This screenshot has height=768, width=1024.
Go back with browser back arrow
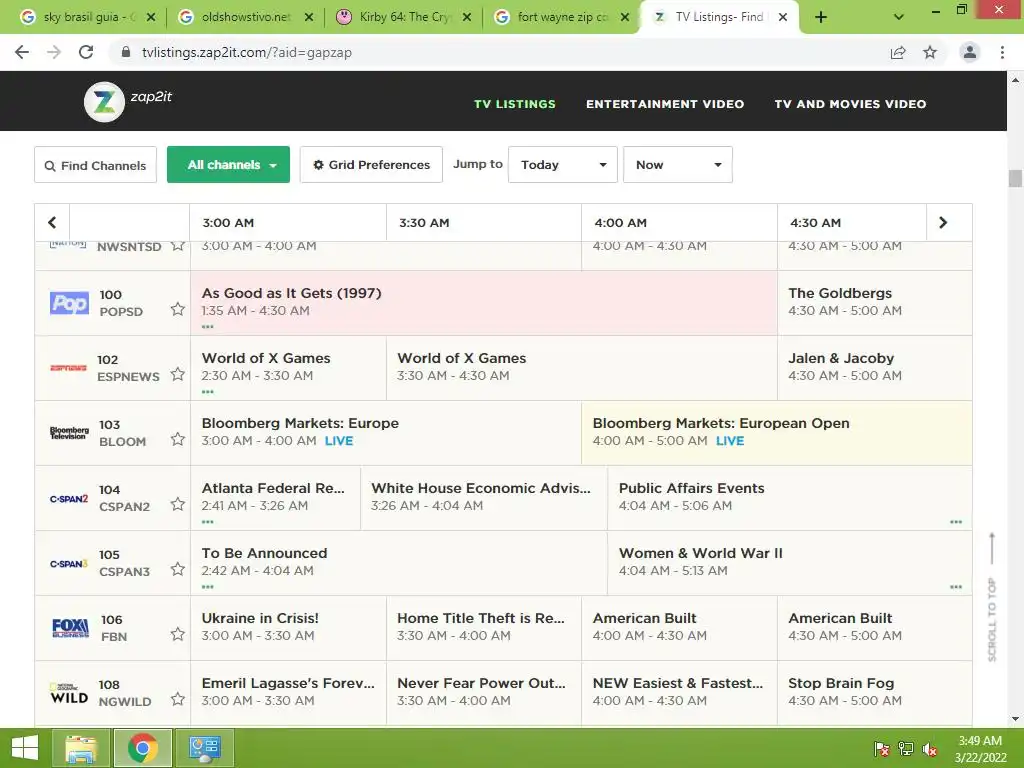pyautogui.click(x=22, y=52)
